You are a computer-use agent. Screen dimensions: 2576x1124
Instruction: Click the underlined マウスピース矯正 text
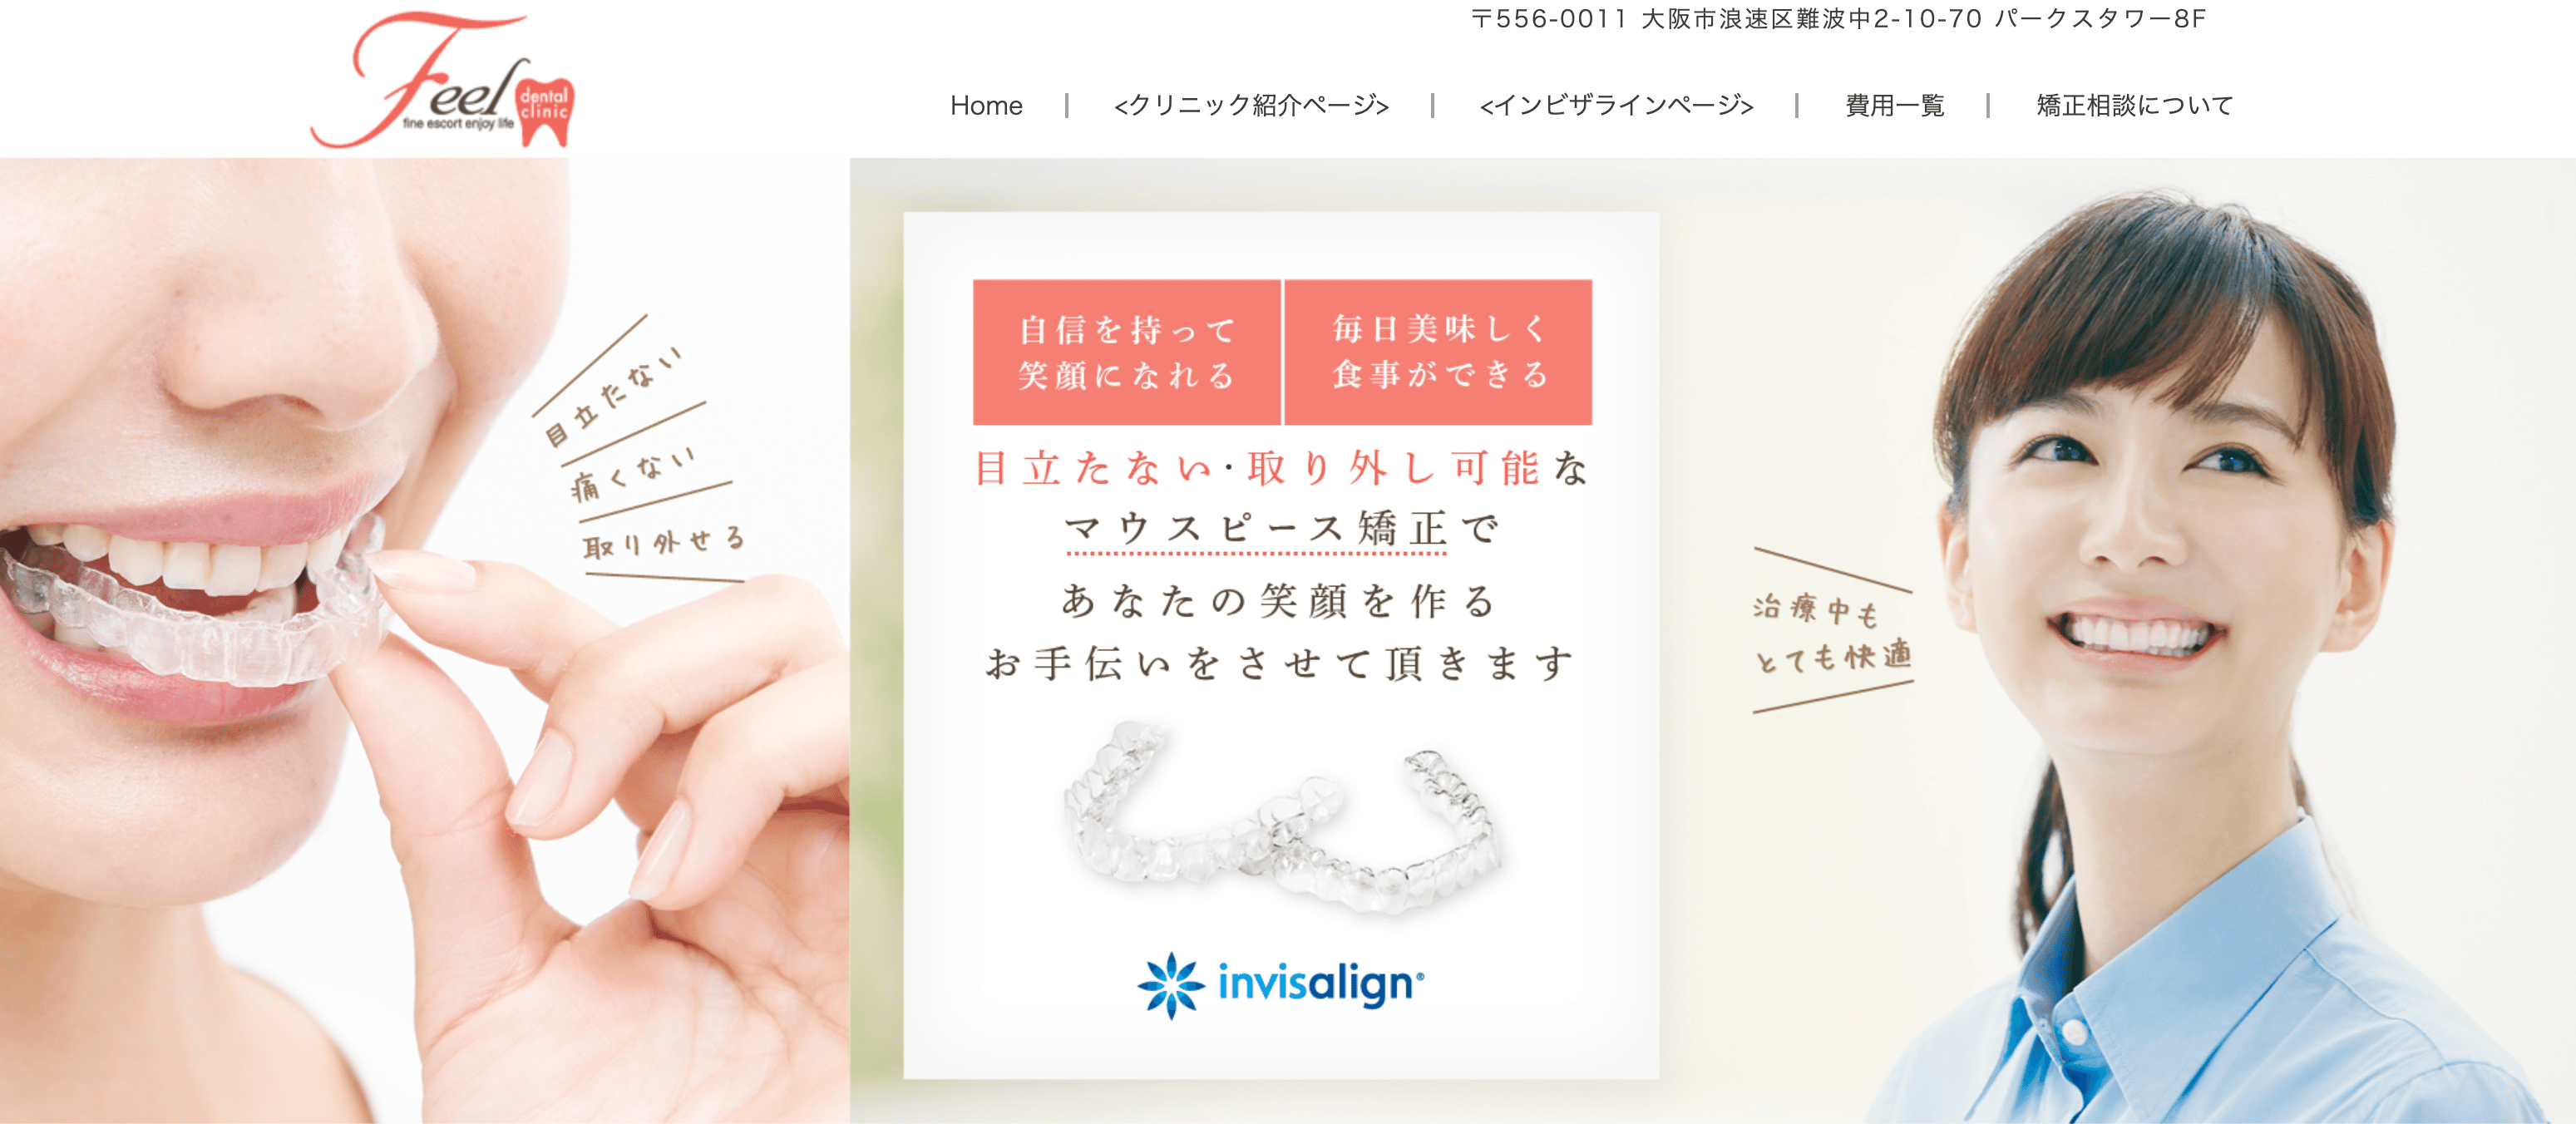1255,529
